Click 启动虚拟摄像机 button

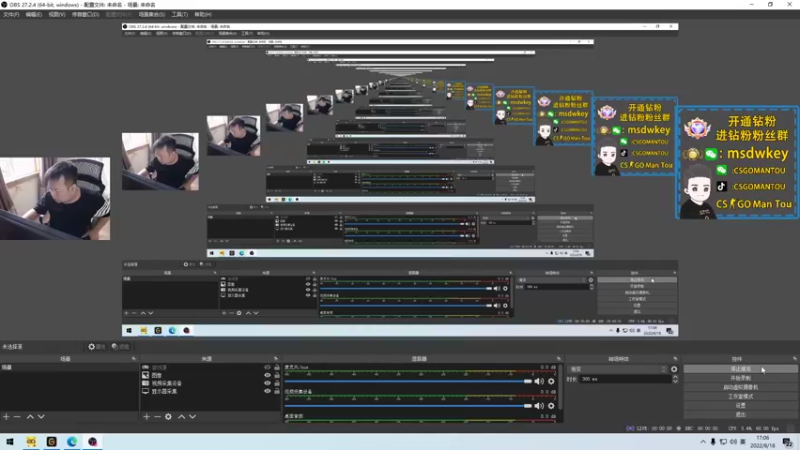(x=740, y=387)
